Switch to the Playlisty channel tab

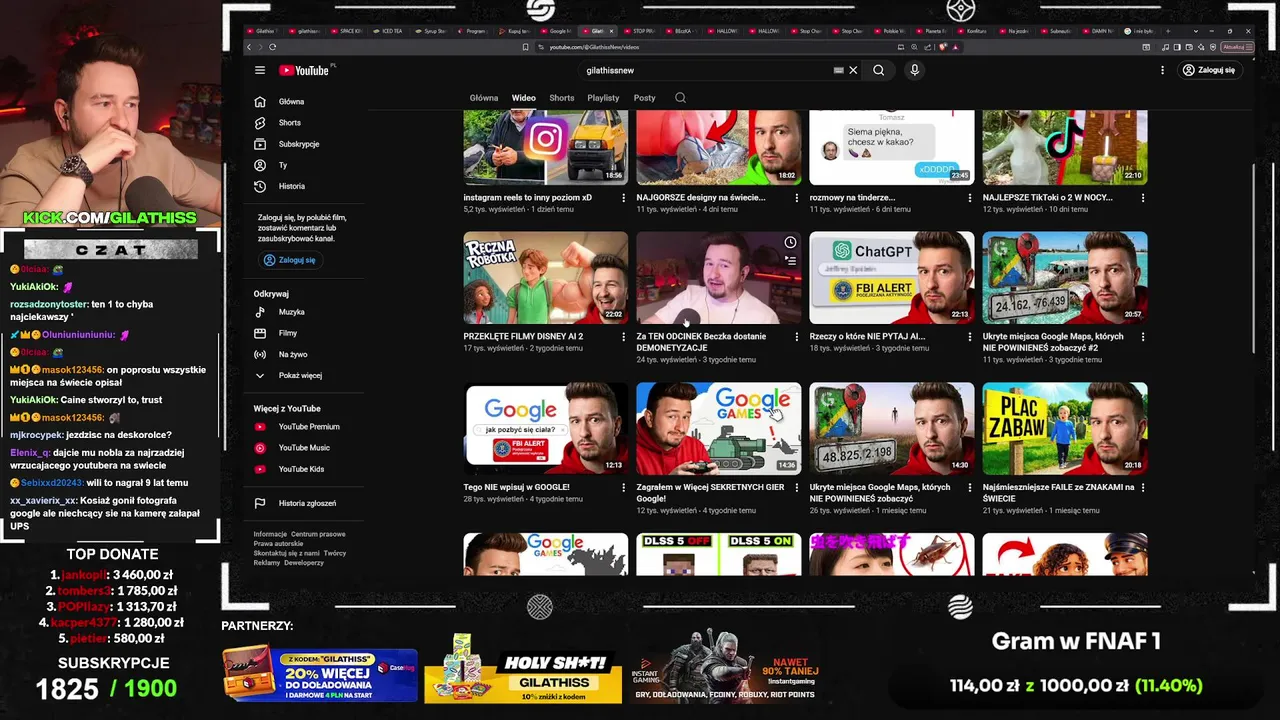[x=603, y=98]
